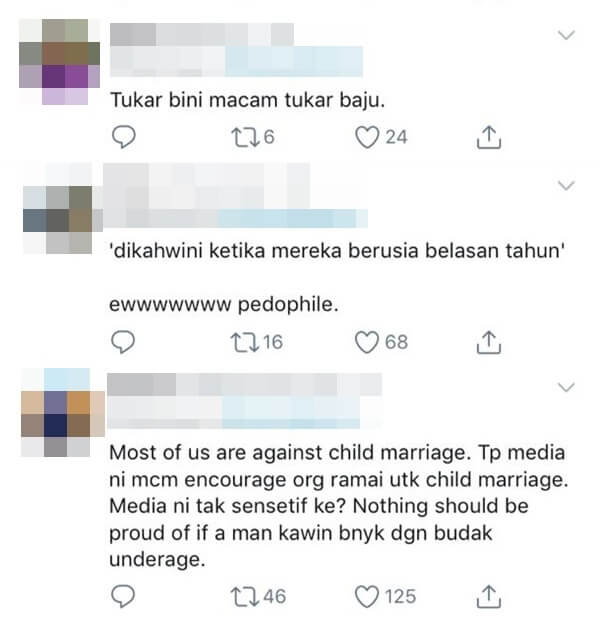Expand the second tweet's chevron menu
602x620 pixels.
pos(566,185)
